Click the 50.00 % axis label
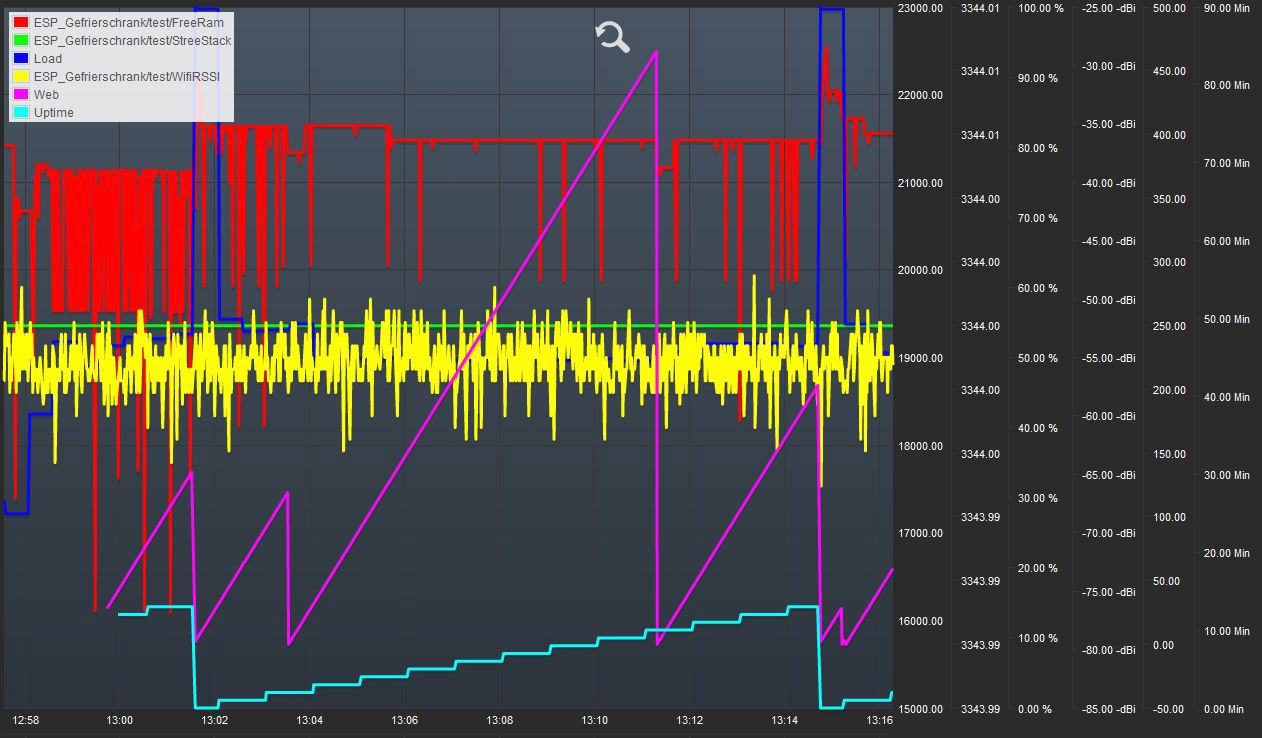The image size is (1262, 738). (1038, 358)
